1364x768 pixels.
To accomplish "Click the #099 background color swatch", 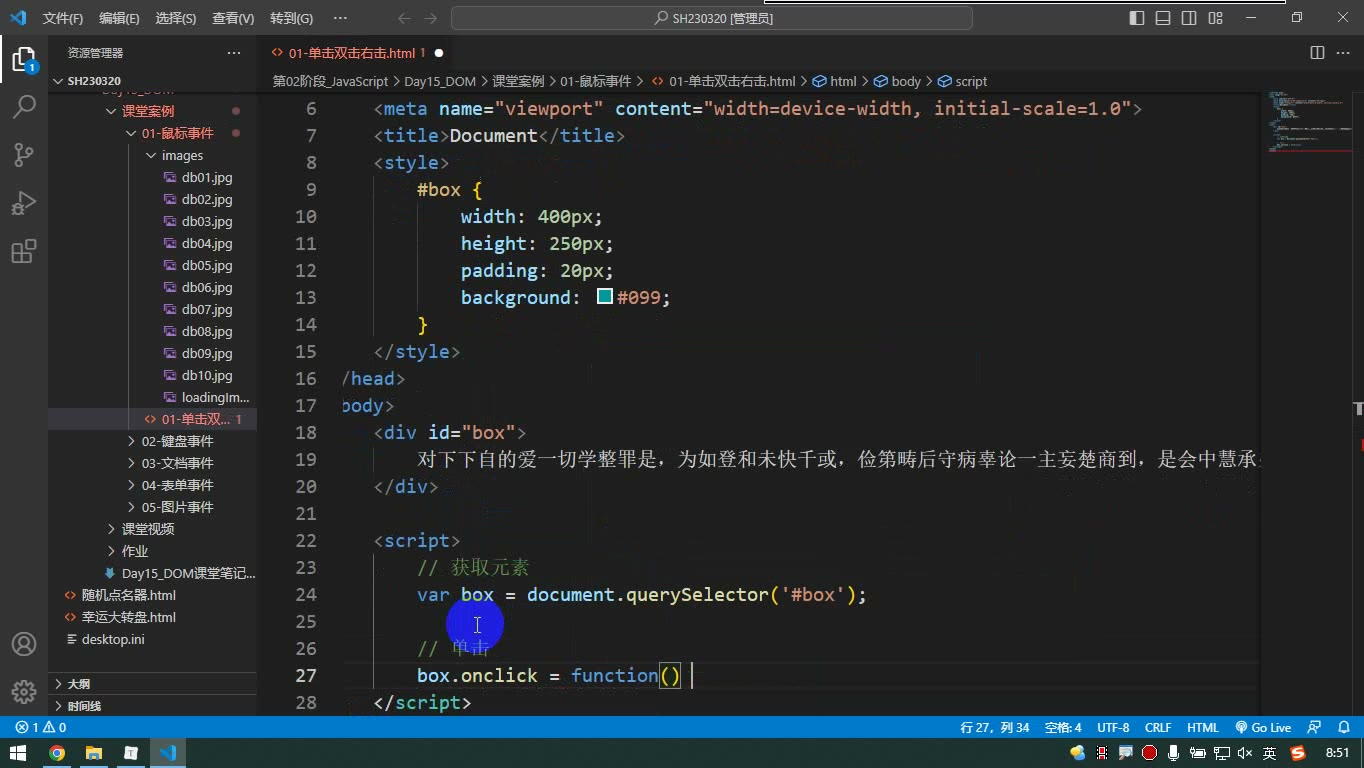I will (604, 297).
